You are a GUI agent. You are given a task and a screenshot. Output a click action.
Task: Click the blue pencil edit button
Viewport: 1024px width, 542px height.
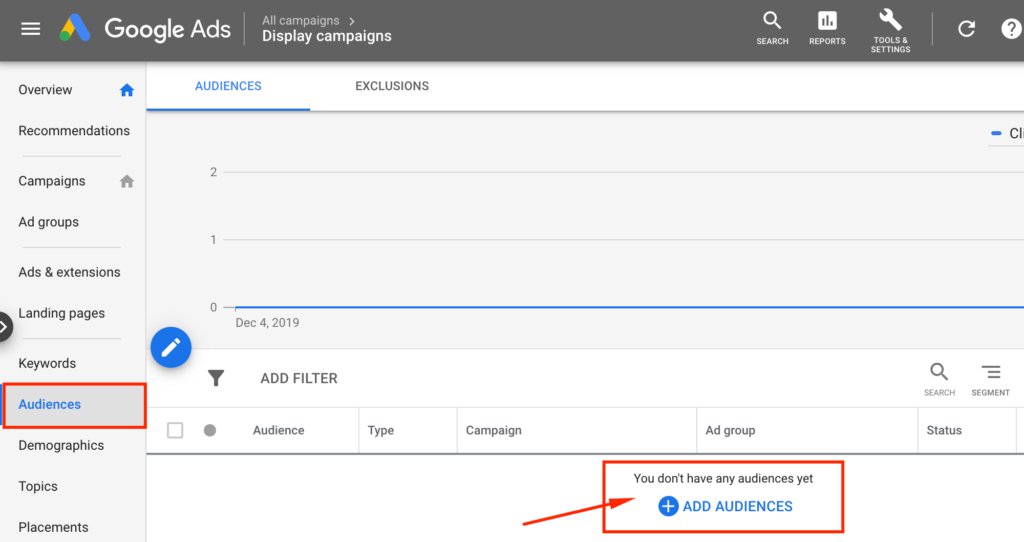(171, 347)
